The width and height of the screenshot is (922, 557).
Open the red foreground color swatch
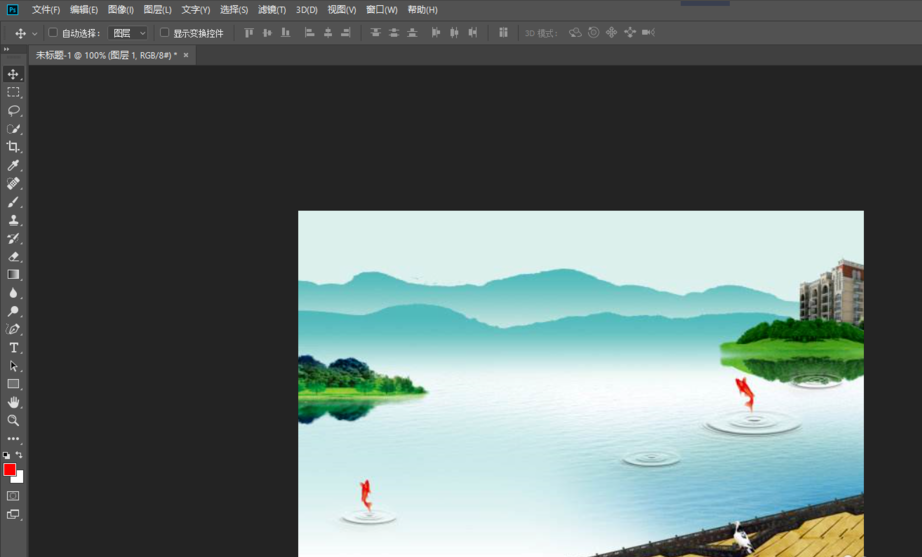pyautogui.click(x=9, y=469)
